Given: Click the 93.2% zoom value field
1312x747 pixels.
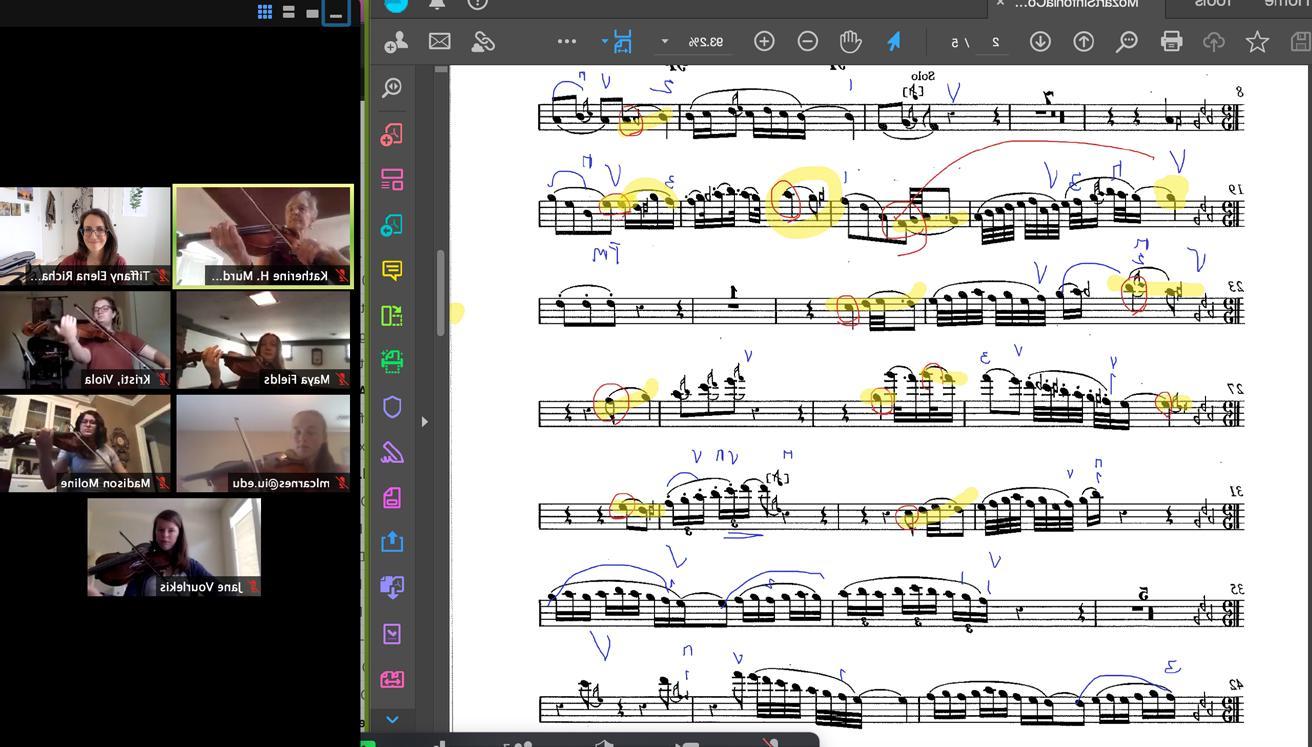Looking at the screenshot, I should (706, 41).
